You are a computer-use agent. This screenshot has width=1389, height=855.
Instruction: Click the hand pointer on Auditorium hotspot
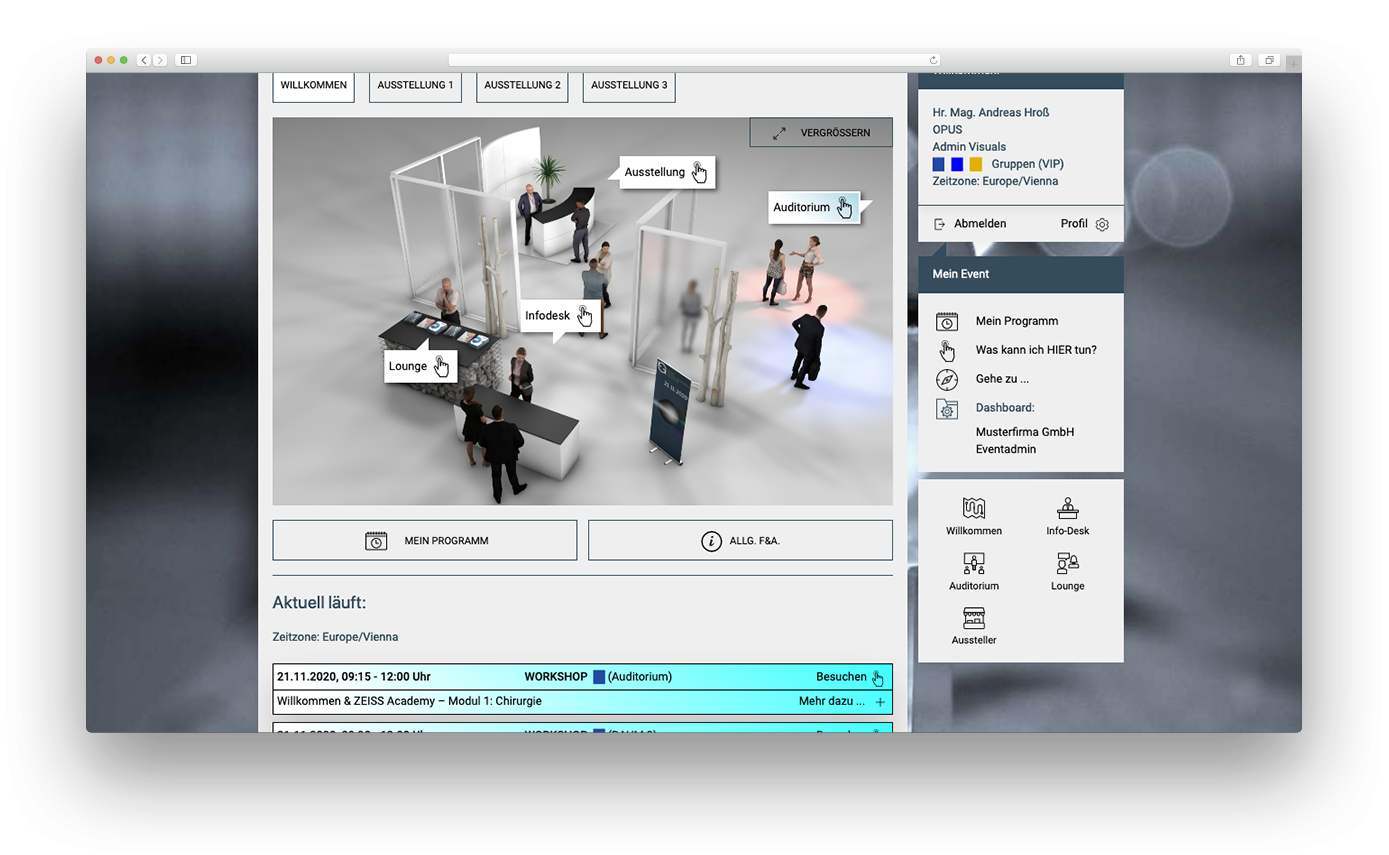pos(845,207)
